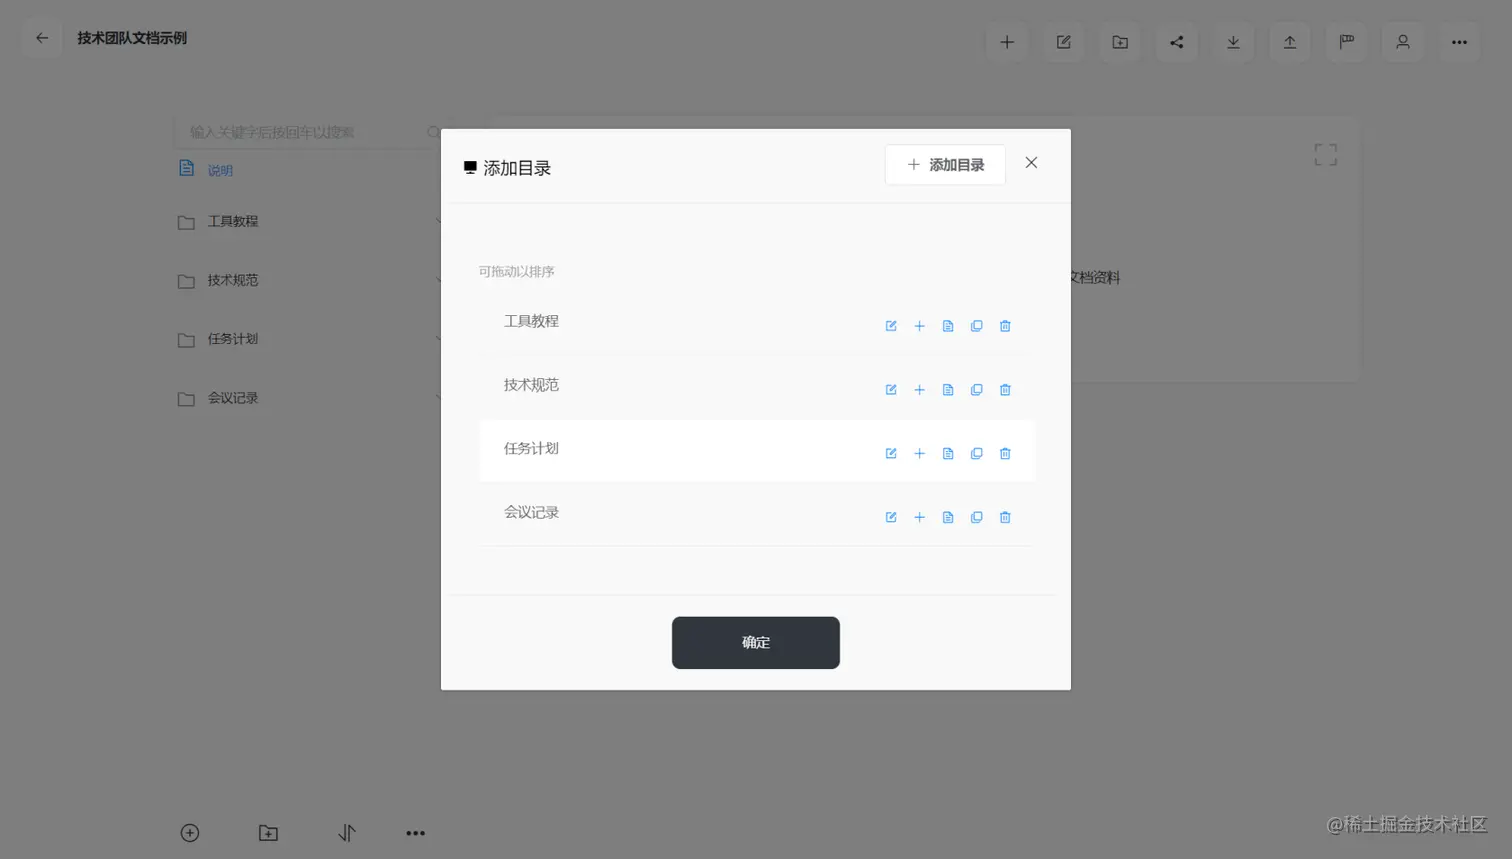Viewport: 1512px width, 859px height.
Task: Click the document icon beside 任务计划
Action: click(947, 453)
